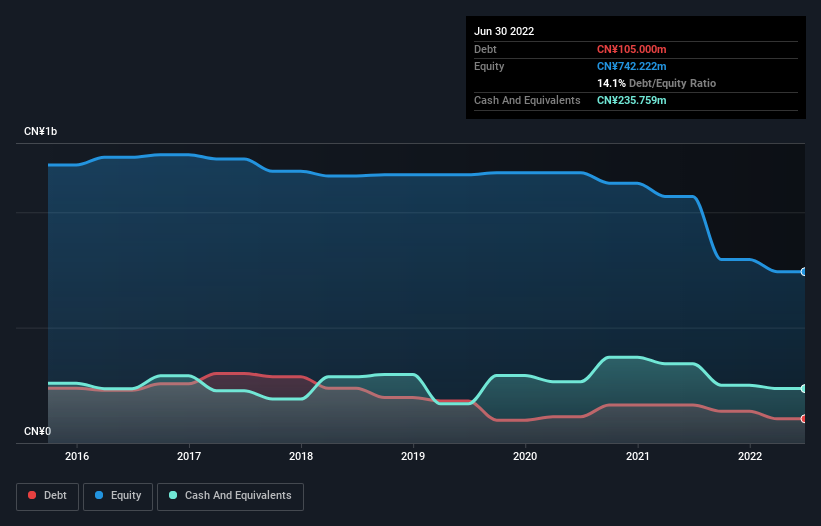Viewport: 821px width, 526px height.
Task: Click the teal Cash And Equivalents legend dot
Action: [173, 495]
